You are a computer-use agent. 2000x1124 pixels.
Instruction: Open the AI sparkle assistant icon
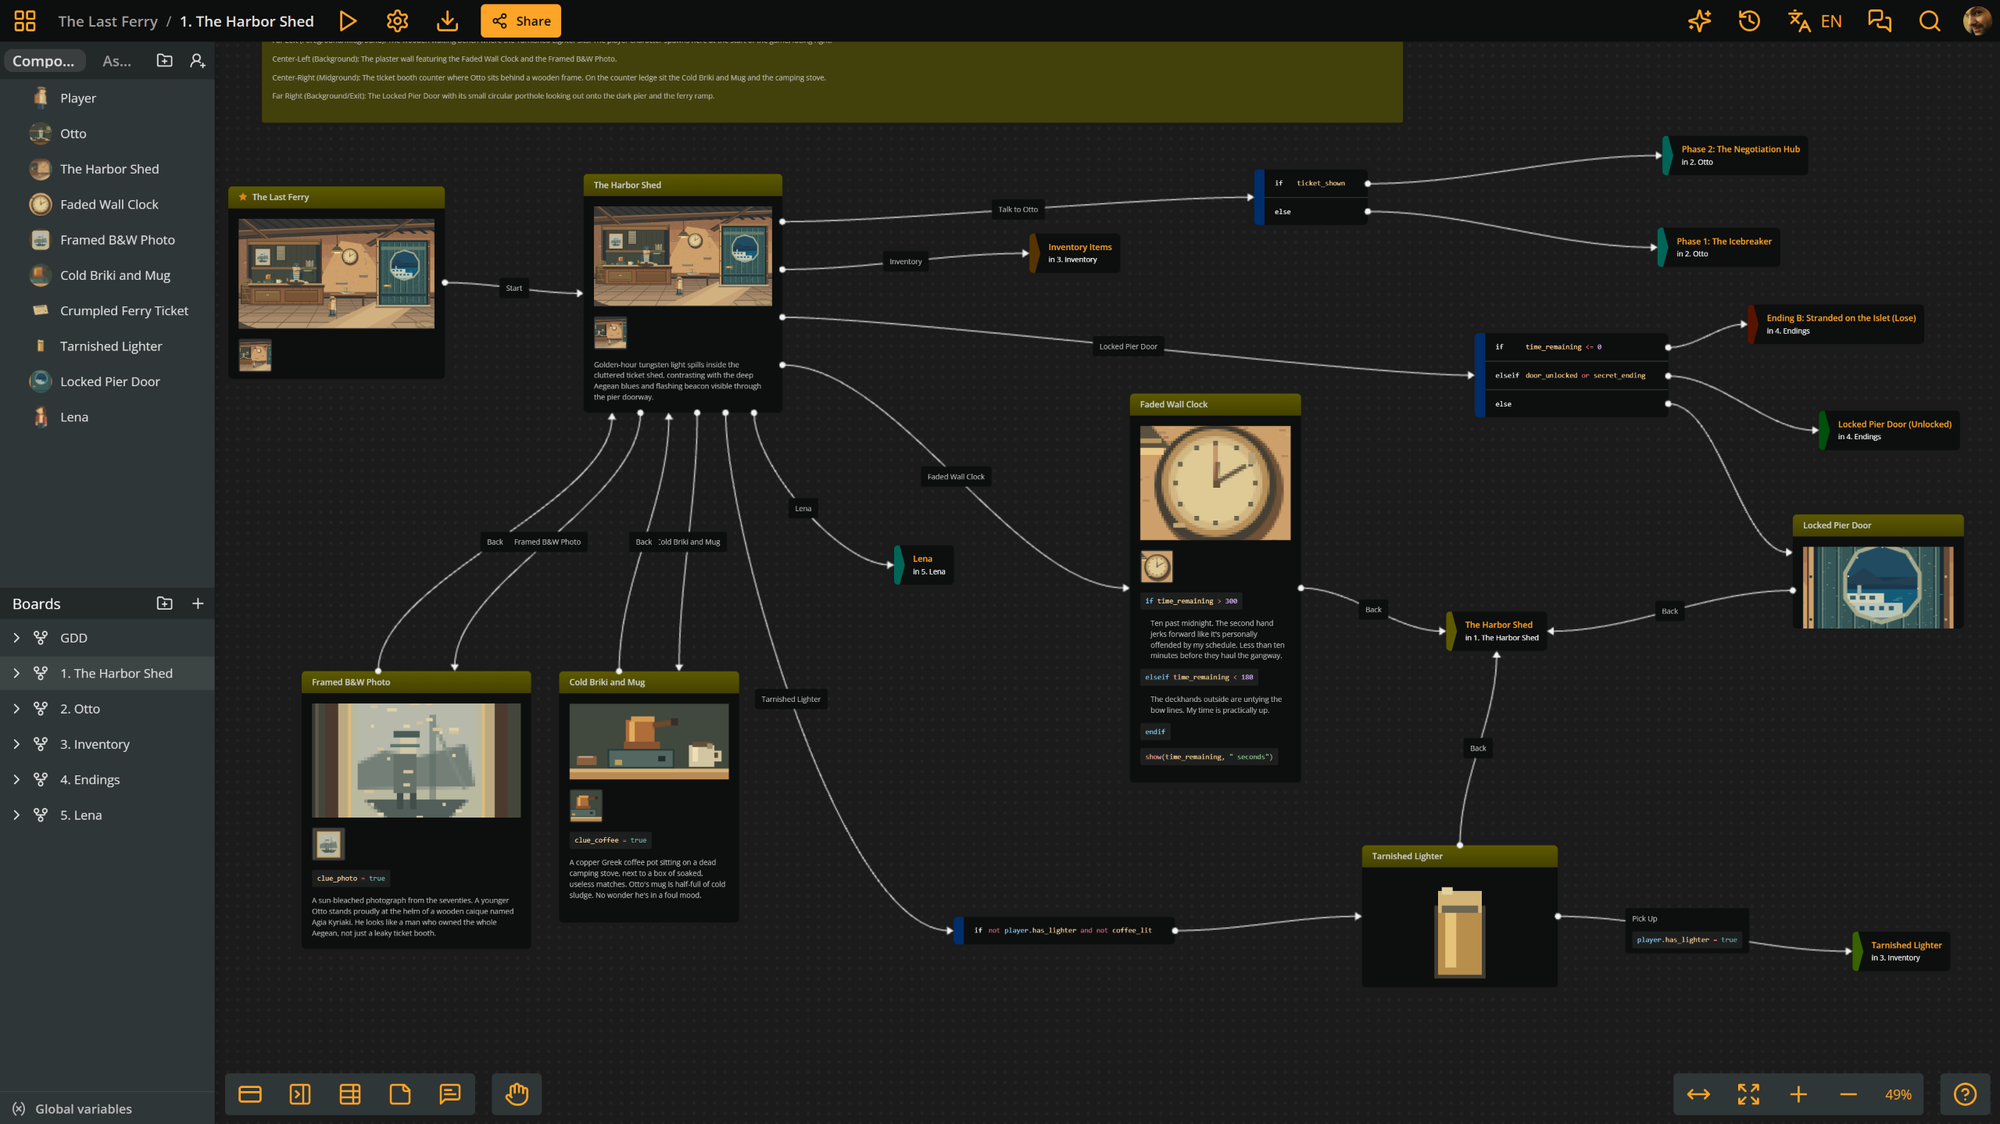click(x=1699, y=21)
